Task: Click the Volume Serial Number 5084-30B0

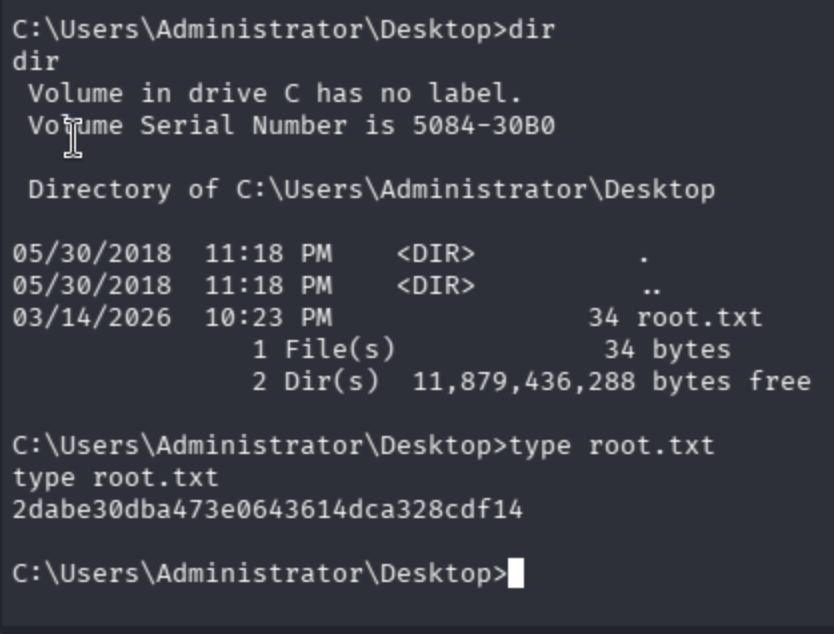Action: pyautogui.click(x=483, y=126)
